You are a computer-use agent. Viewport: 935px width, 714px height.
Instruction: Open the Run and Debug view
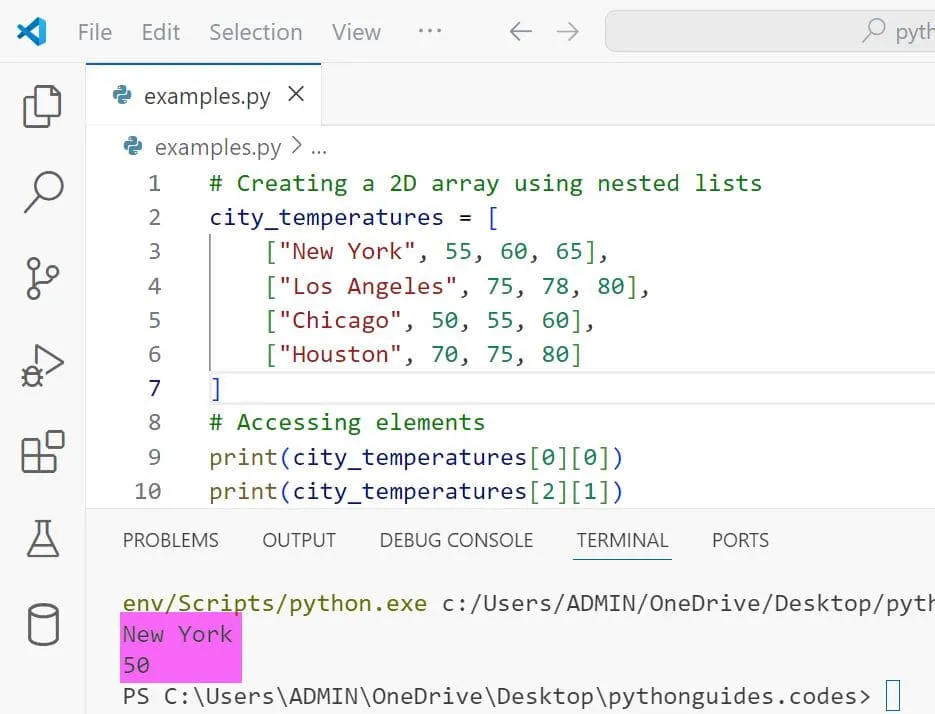click(42, 366)
